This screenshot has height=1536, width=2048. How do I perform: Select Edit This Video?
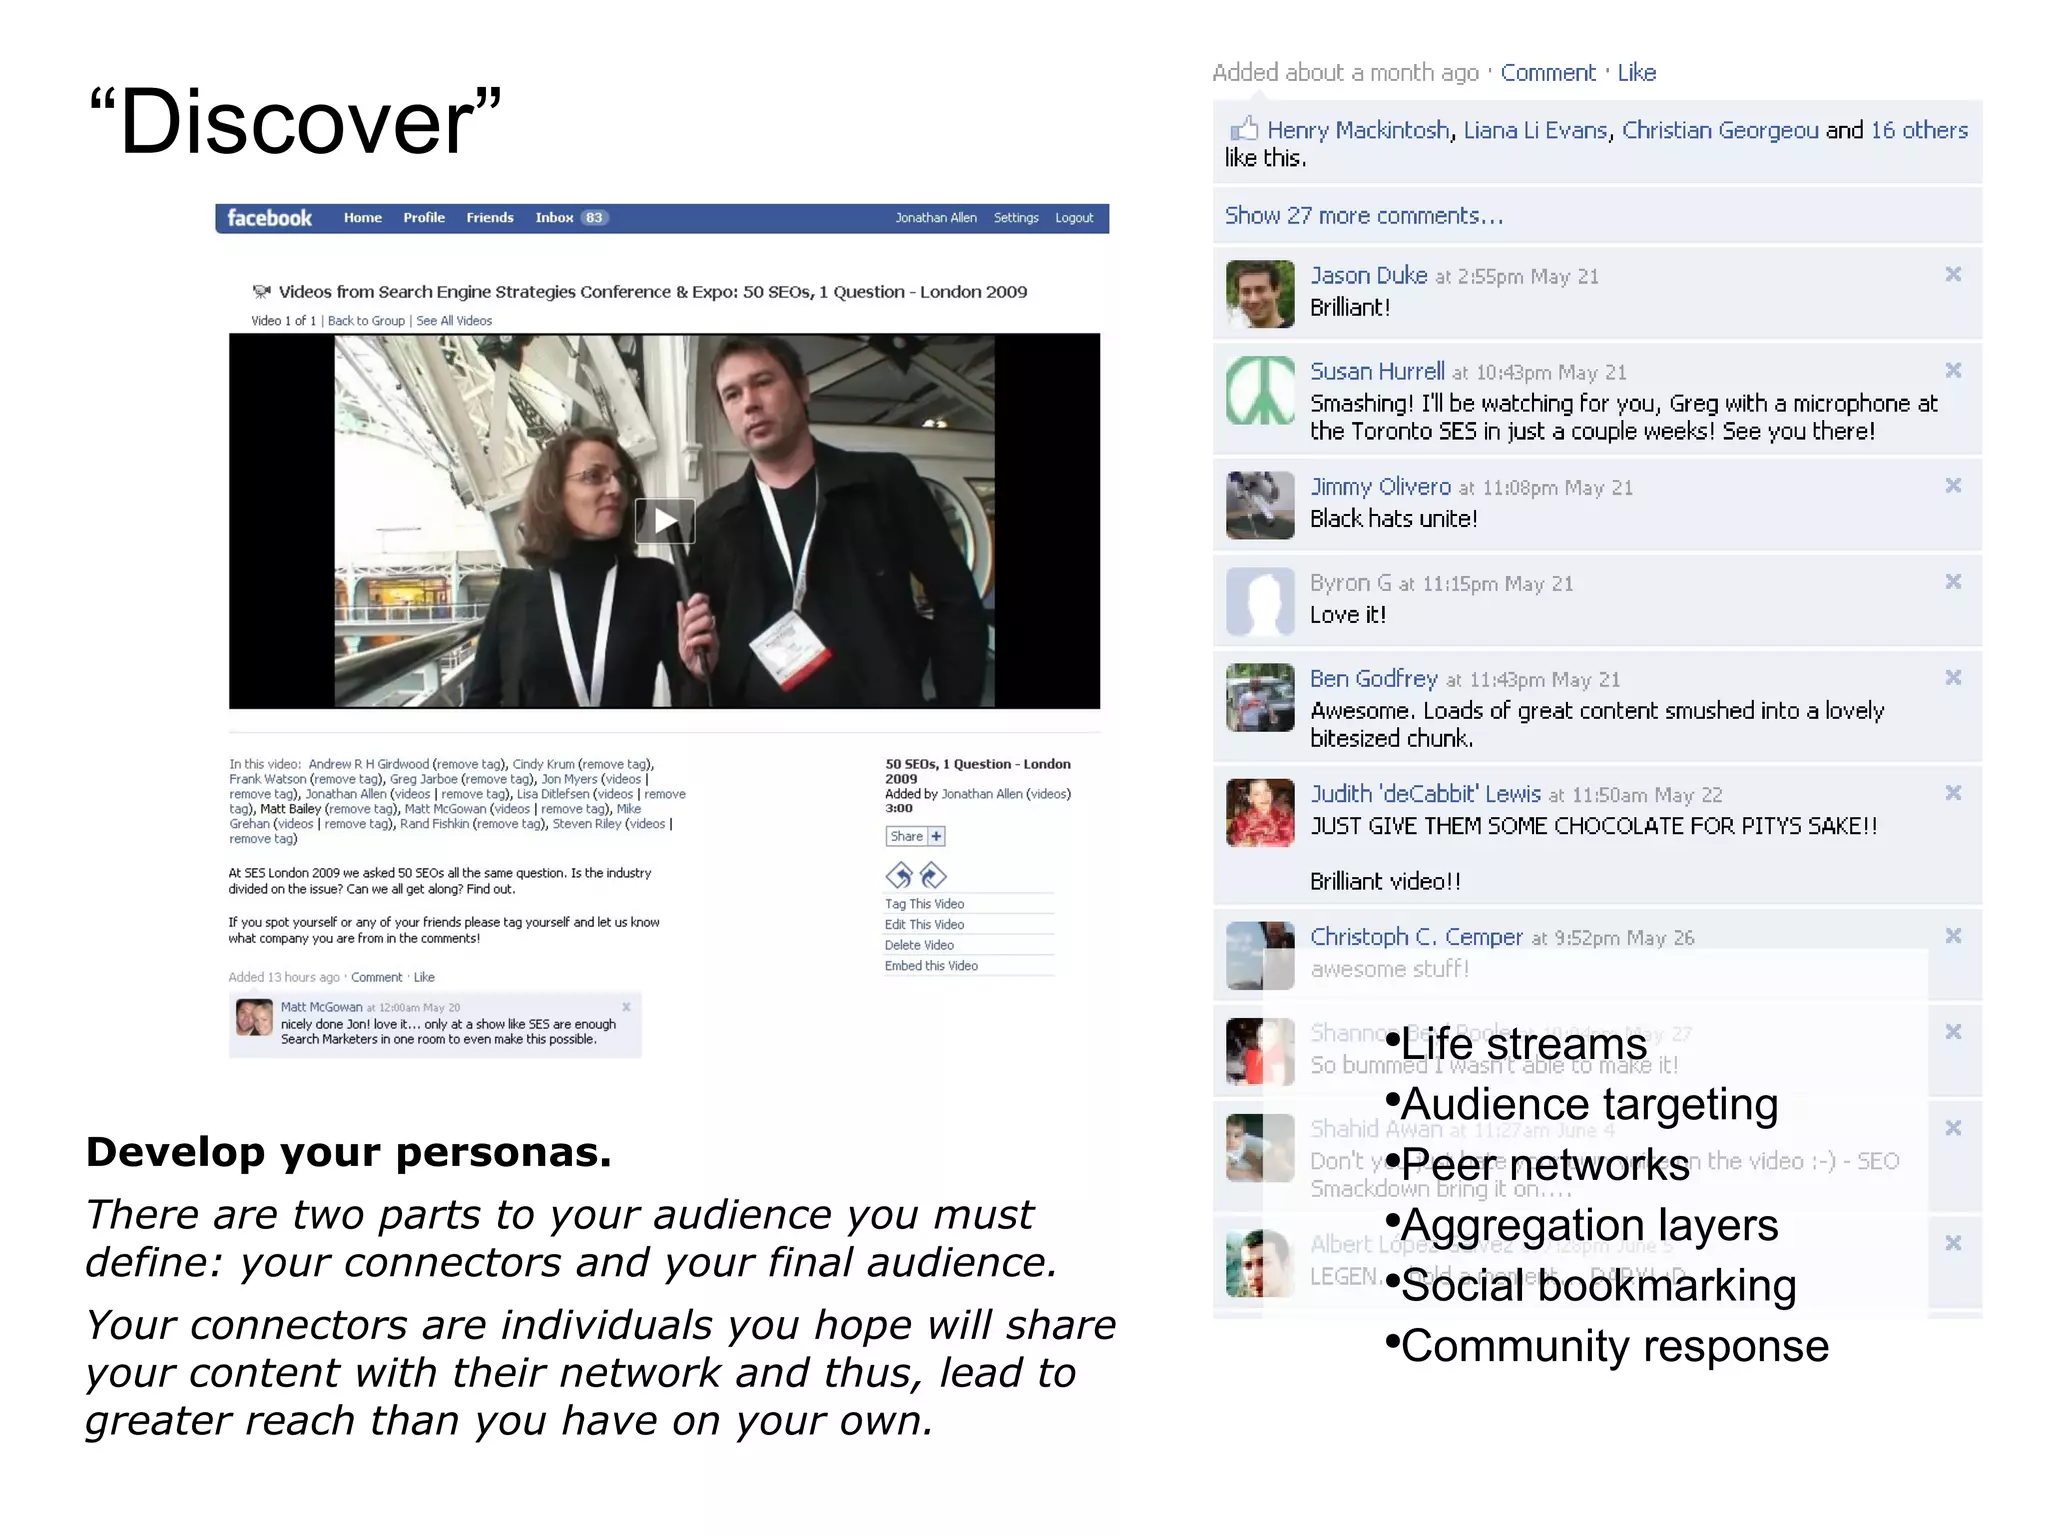(x=925, y=925)
